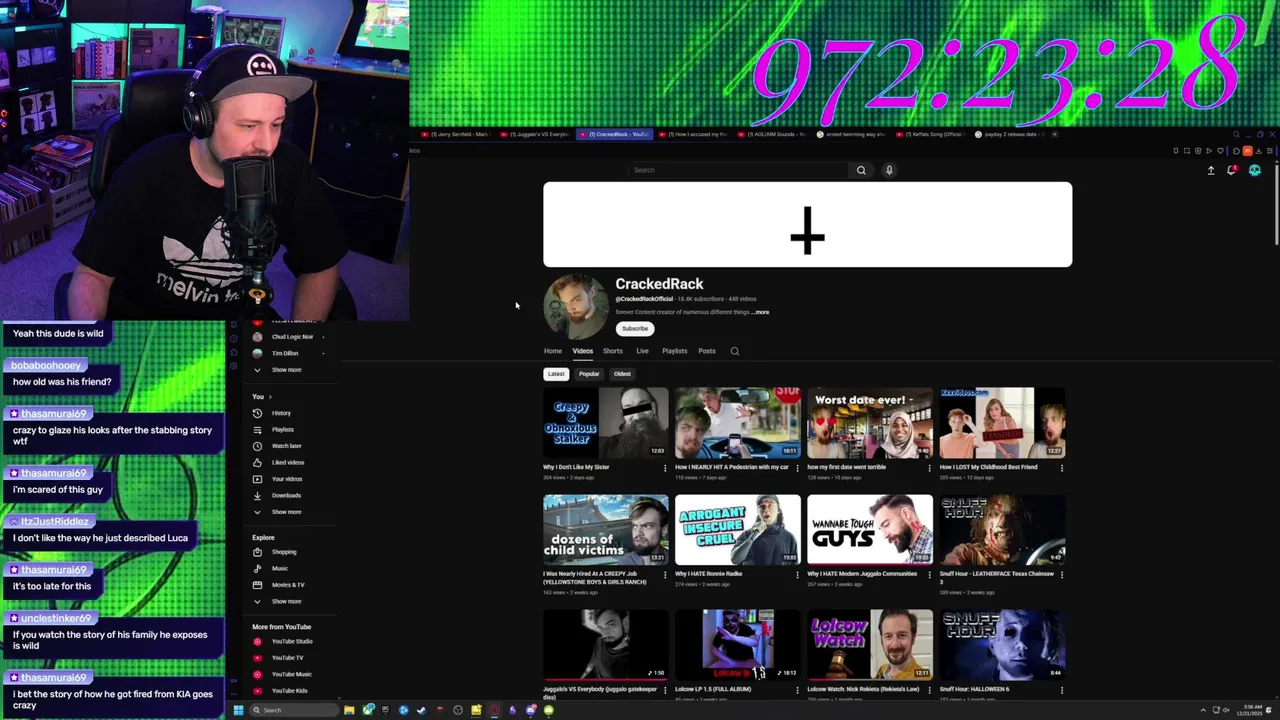Open Snuff Hour Leatherface thumbnail
The width and height of the screenshot is (1280, 720).
(1002, 530)
